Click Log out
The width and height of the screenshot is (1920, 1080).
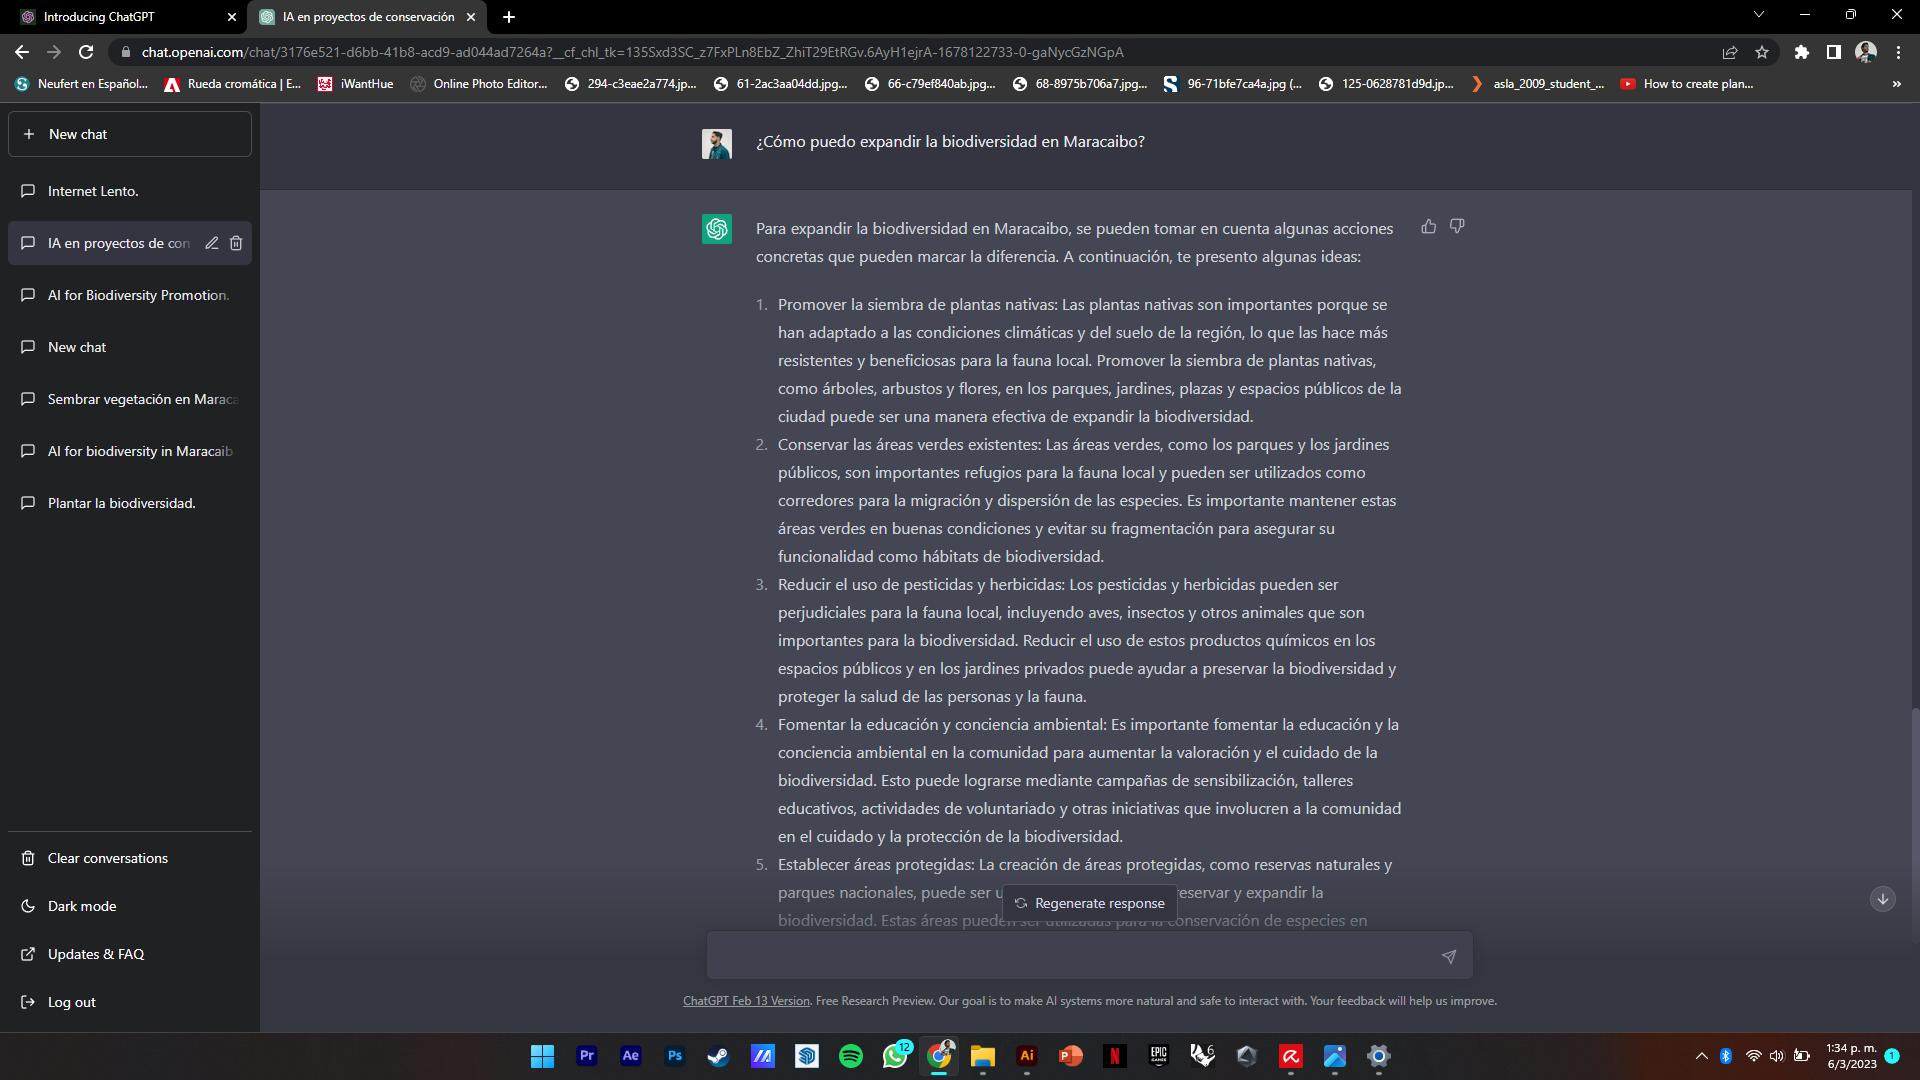[130, 1002]
